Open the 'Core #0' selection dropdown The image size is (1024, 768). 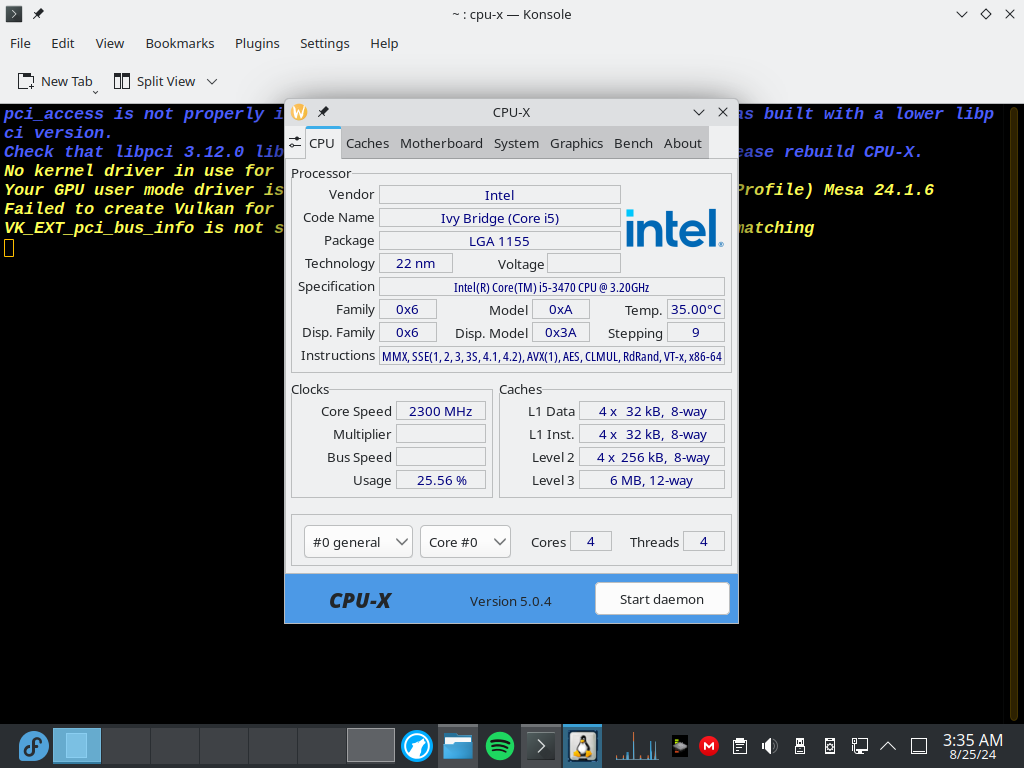click(x=466, y=542)
